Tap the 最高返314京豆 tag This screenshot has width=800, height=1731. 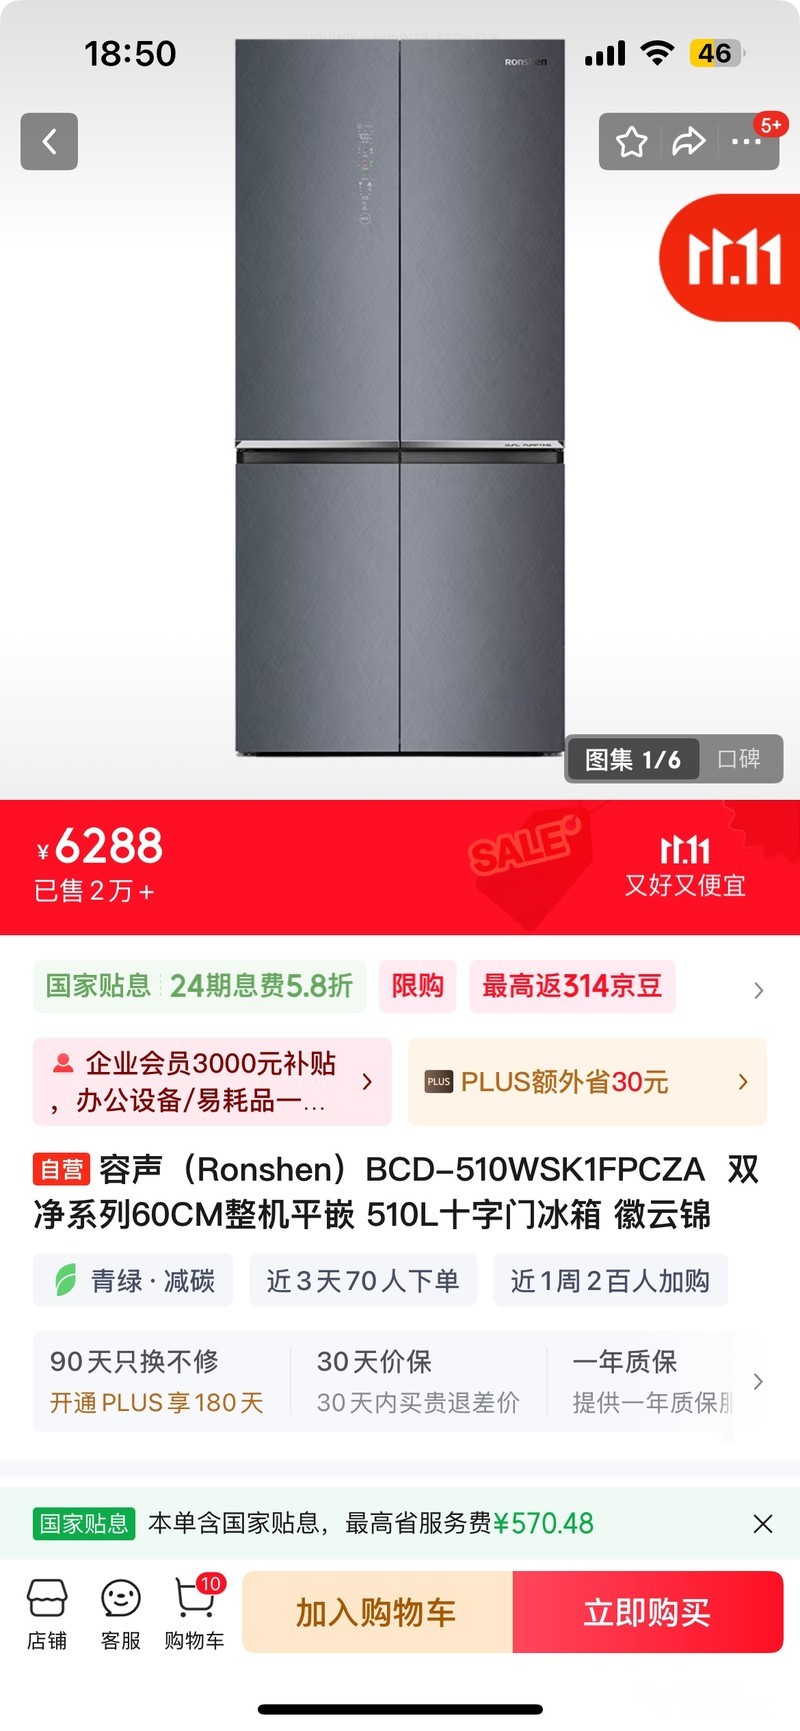click(572, 986)
